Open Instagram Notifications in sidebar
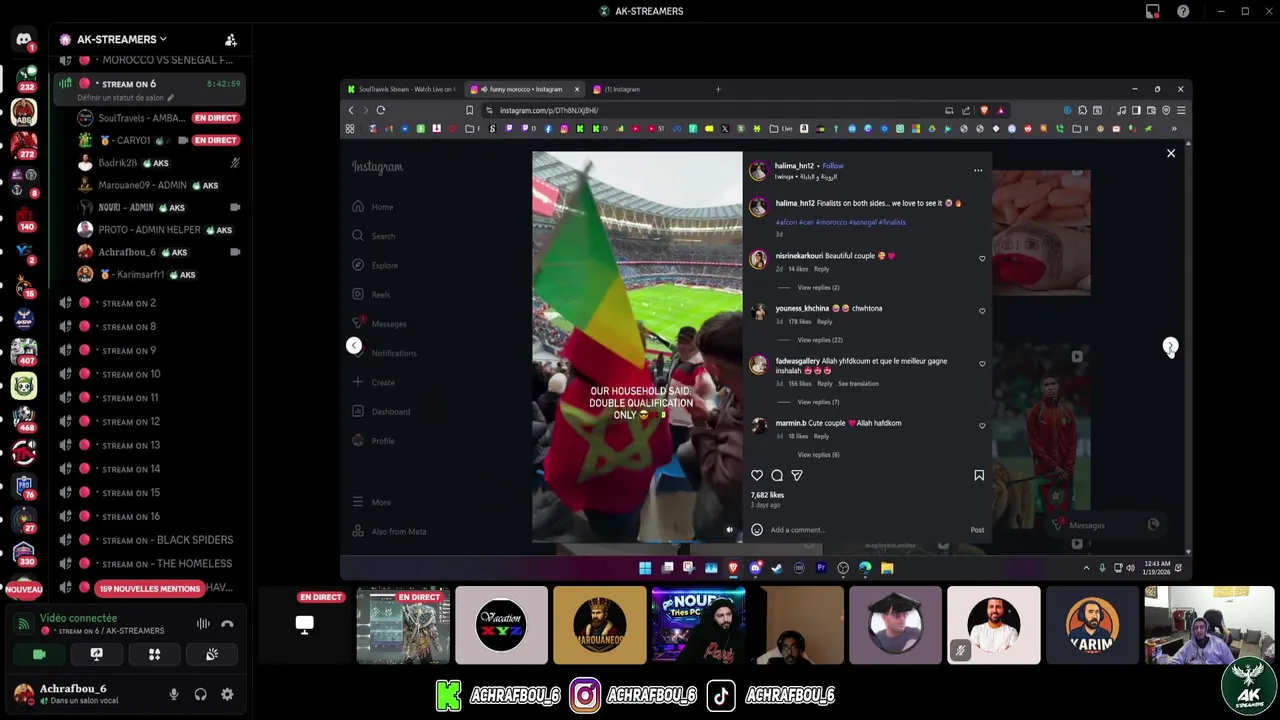 click(x=384, y=353)
